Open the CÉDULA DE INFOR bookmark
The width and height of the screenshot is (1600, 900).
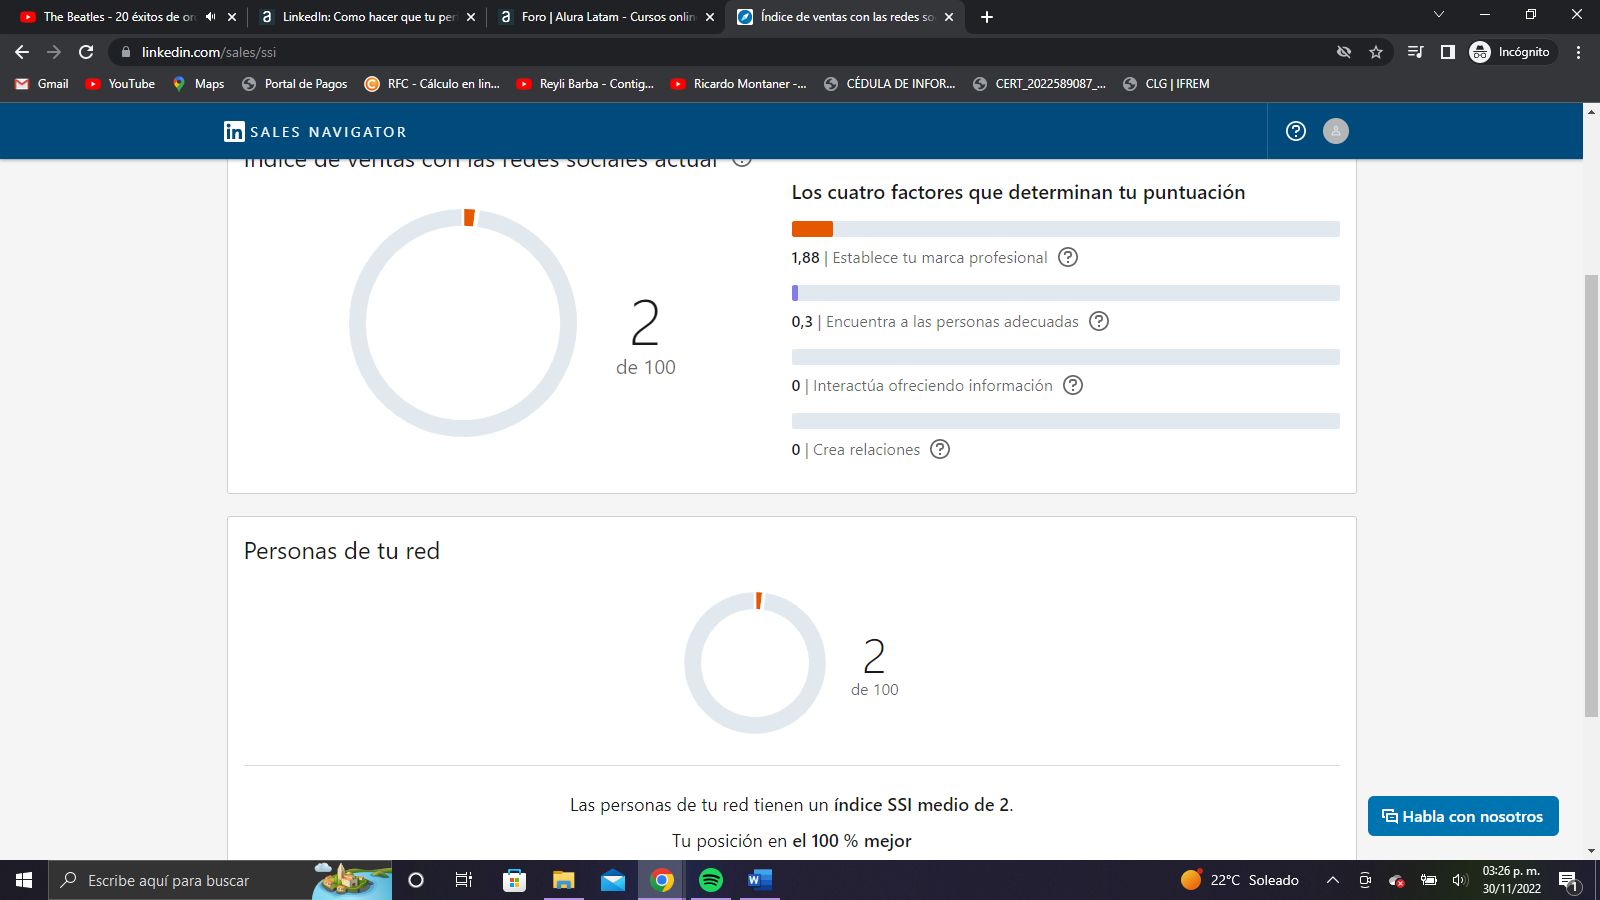pos(890,84)
